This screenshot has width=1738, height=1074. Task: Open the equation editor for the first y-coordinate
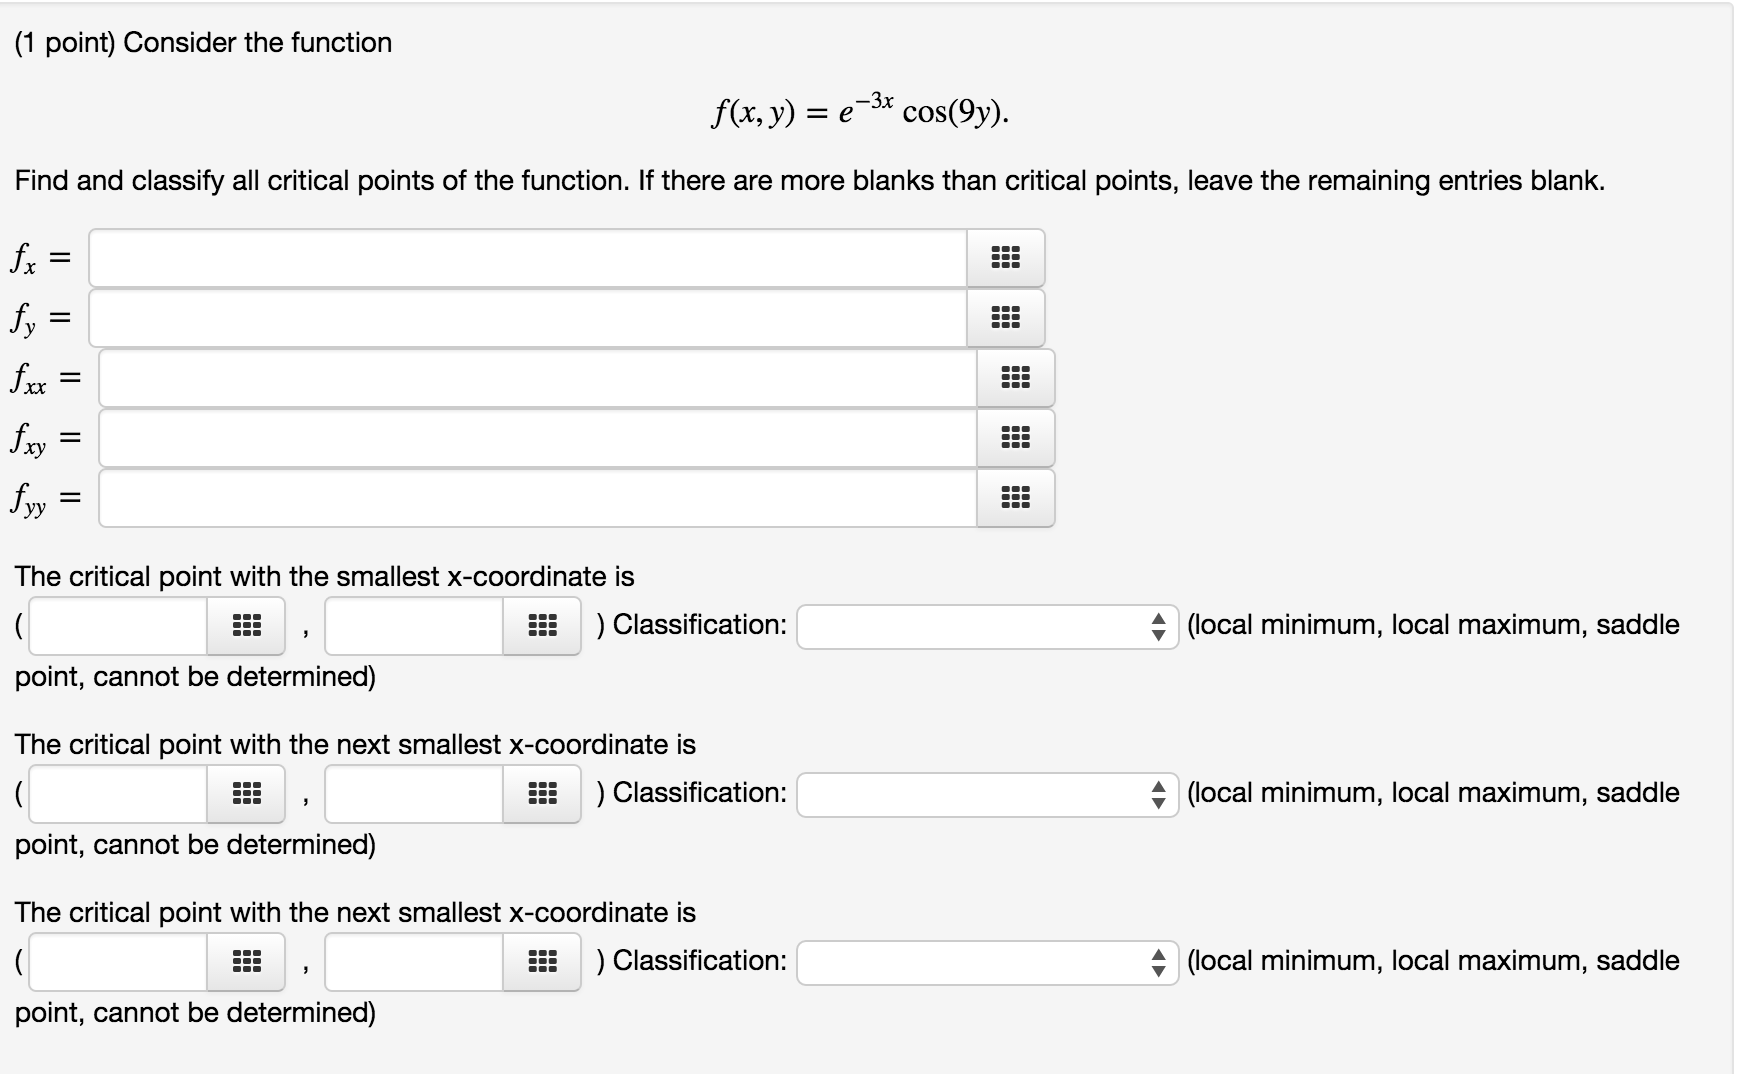(x=541, y=624)
